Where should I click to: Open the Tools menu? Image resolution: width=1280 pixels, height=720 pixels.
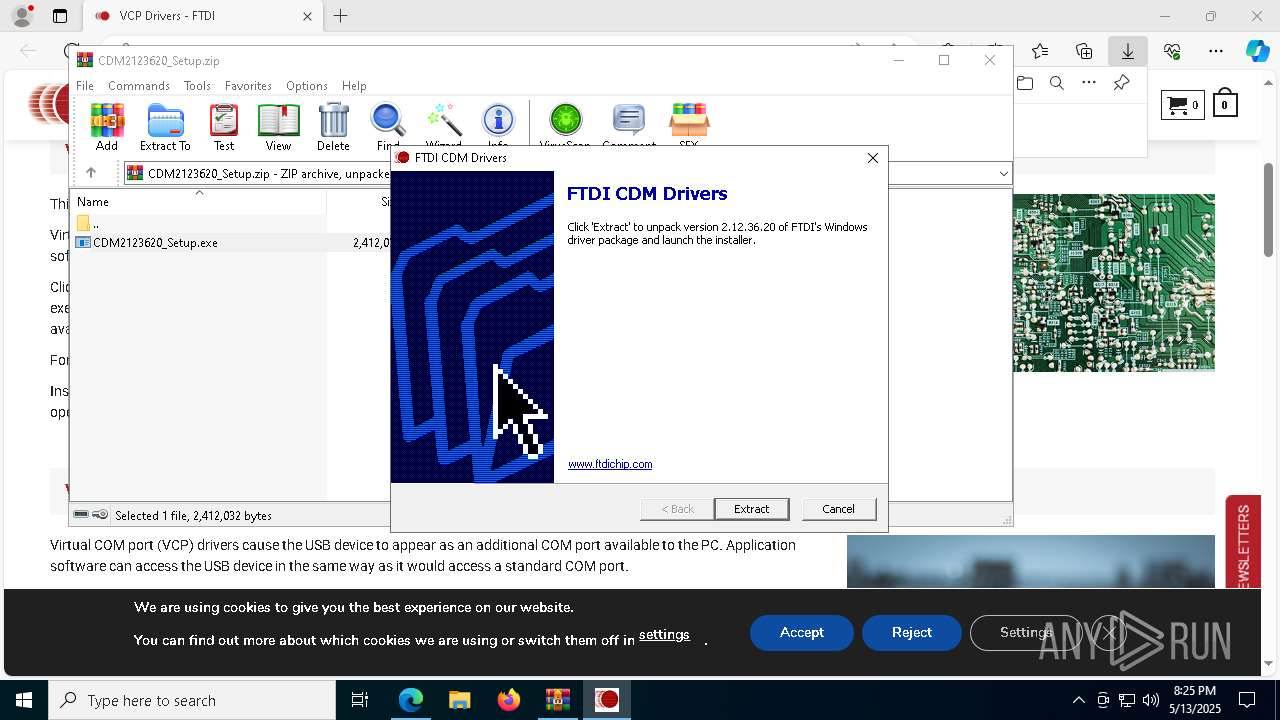point(197,86)
